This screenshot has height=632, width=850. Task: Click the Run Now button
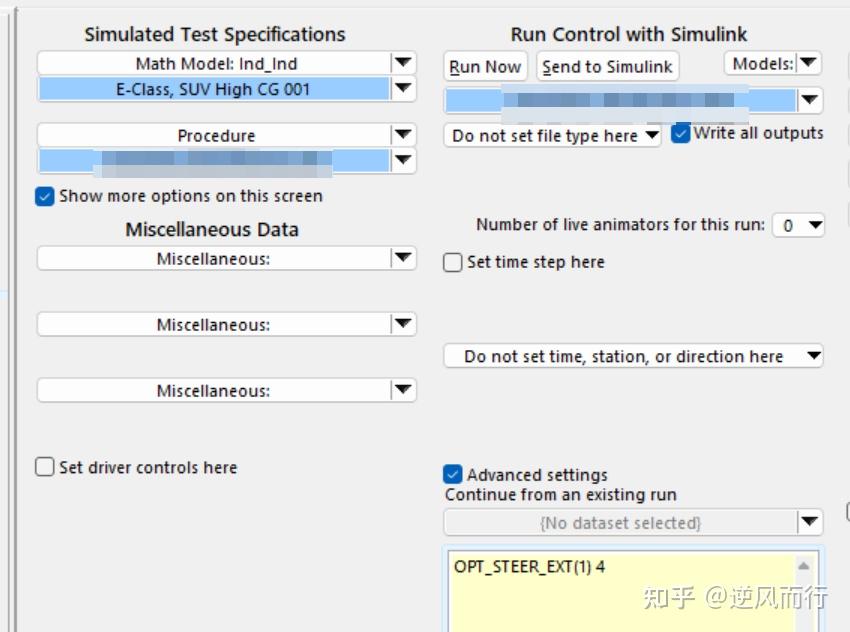tap(485, 67)
